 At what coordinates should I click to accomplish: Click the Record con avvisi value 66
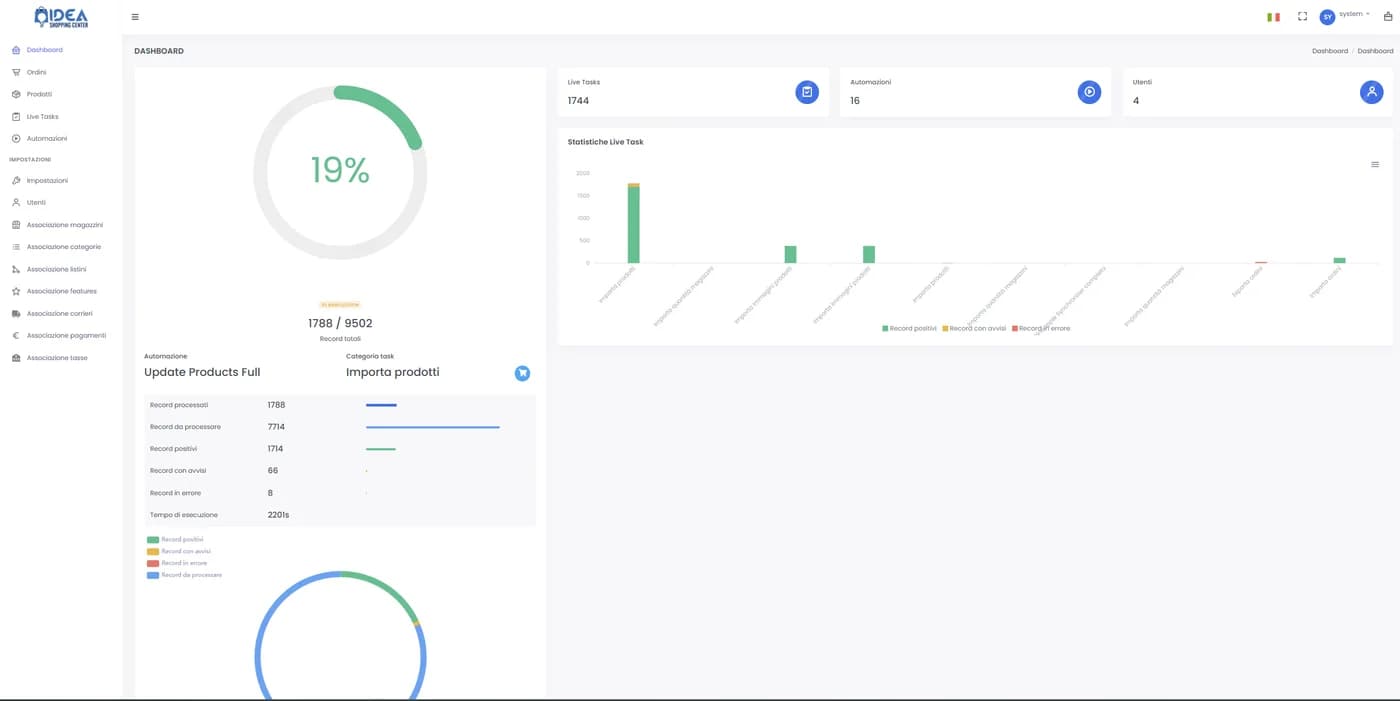273,471
